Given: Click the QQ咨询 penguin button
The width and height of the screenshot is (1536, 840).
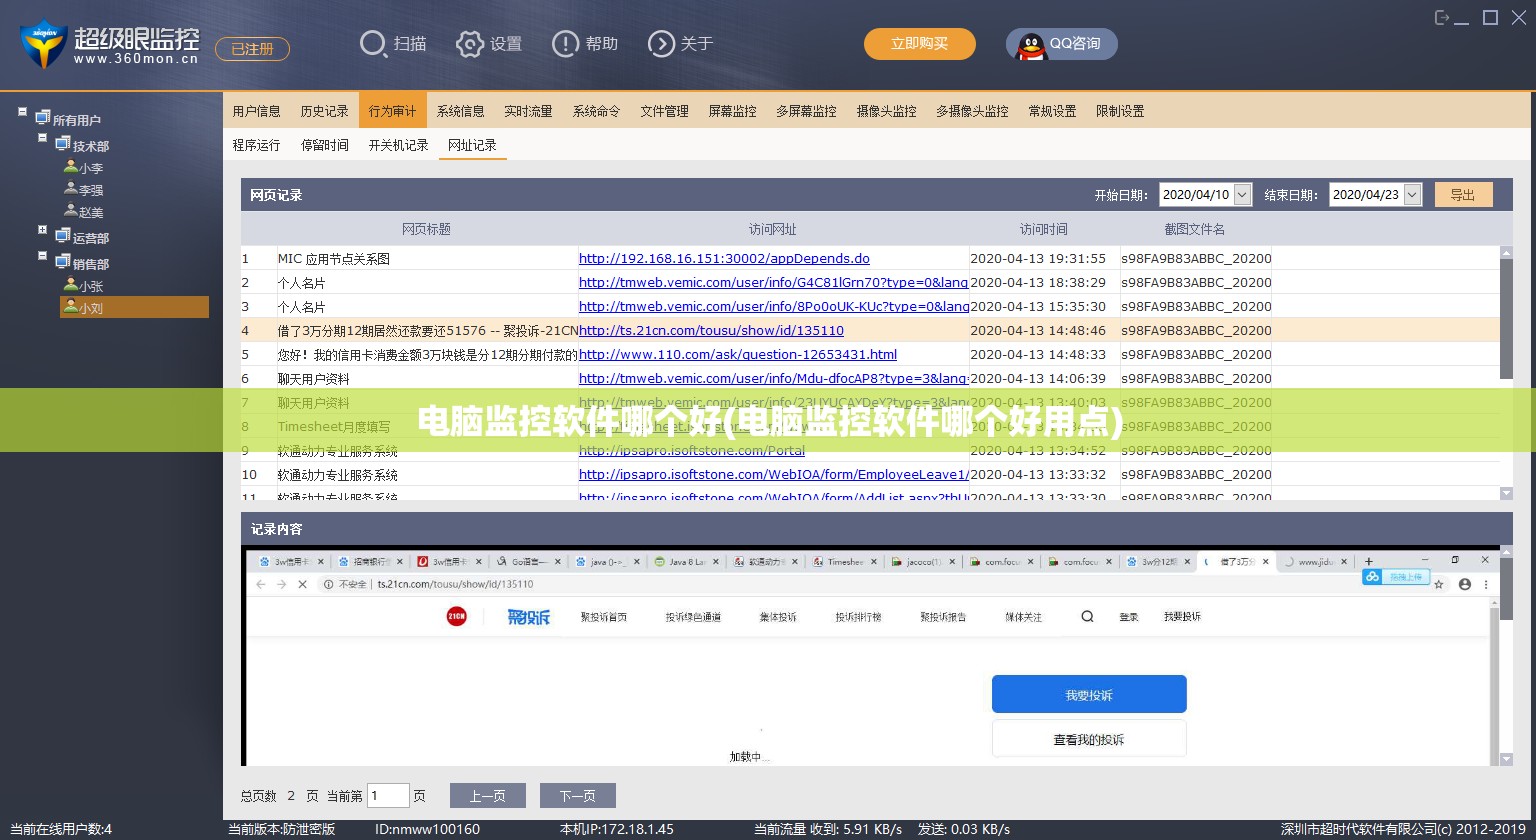Looking at the screenshot, I should click(1062, 44).
